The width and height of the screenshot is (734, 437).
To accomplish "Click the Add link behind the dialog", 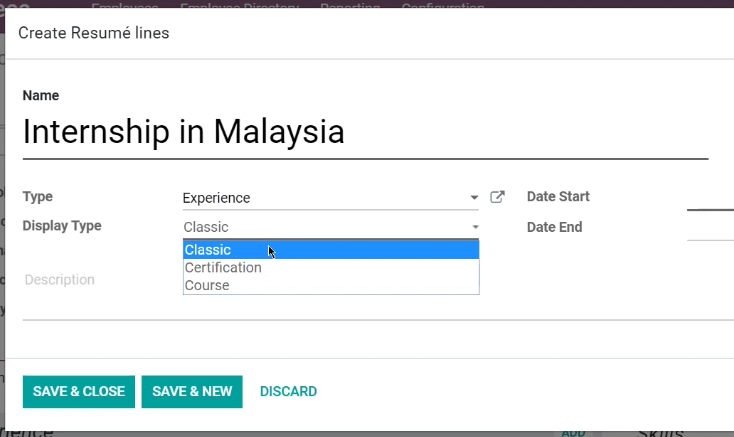I will [573, 432].
